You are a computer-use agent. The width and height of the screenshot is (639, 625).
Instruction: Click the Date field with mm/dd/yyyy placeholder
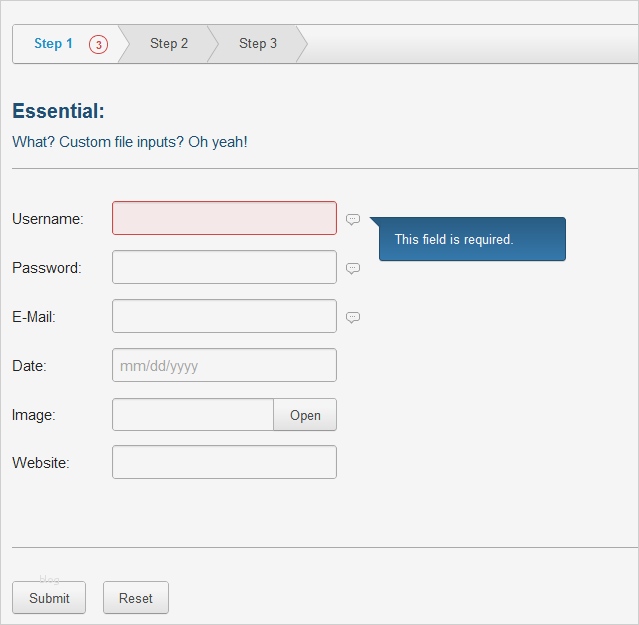(224, 365)
